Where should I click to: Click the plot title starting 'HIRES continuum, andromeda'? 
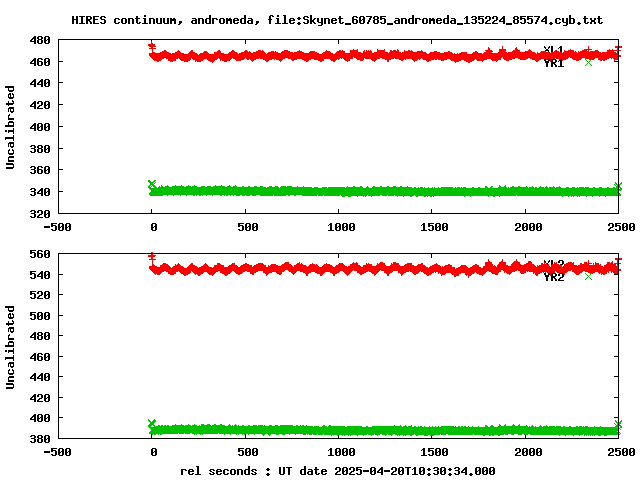[x=337, y=20]
